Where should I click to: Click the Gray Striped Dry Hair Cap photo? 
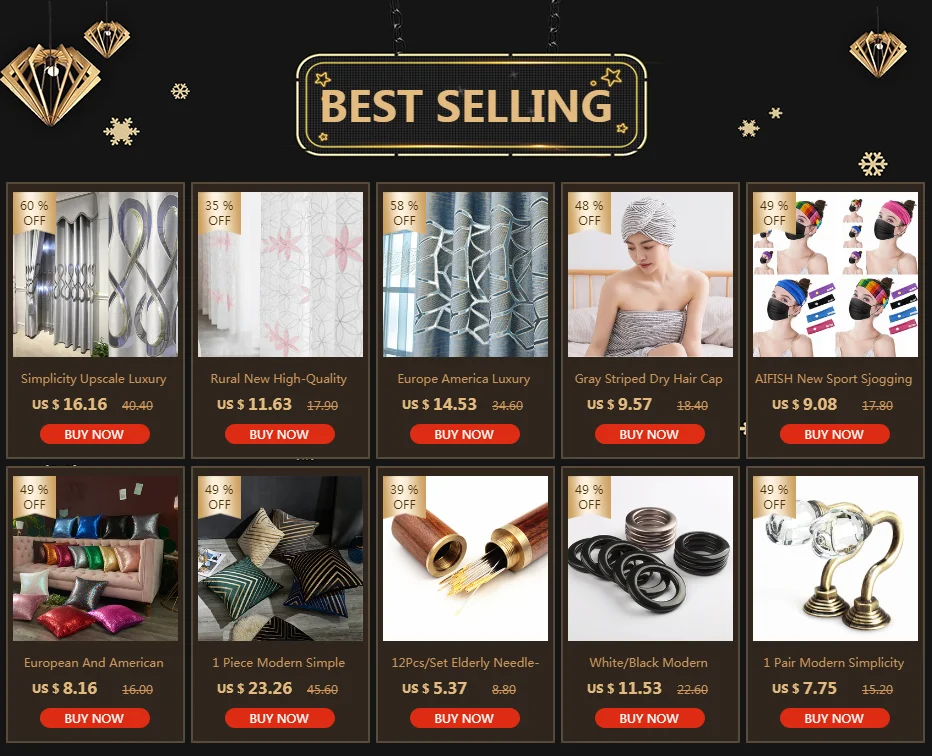(x=650, y=274)
